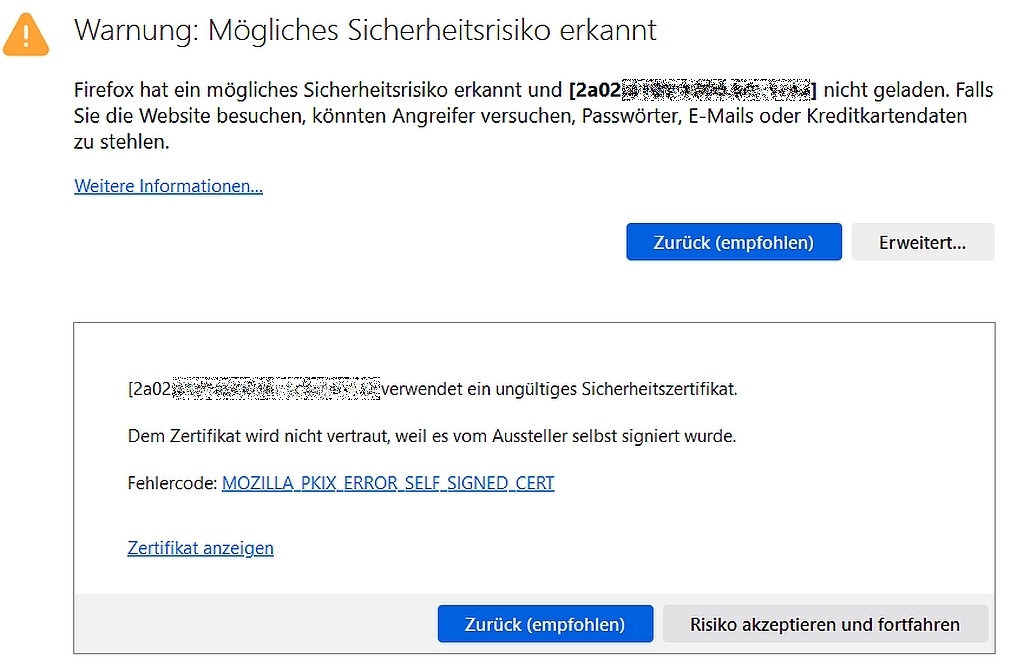This screenshot has height=672, width=1024.
Task: Click the Warnung: Mögliches Sicherheitsrisiko erkannt heading
Action: point(365,30)
